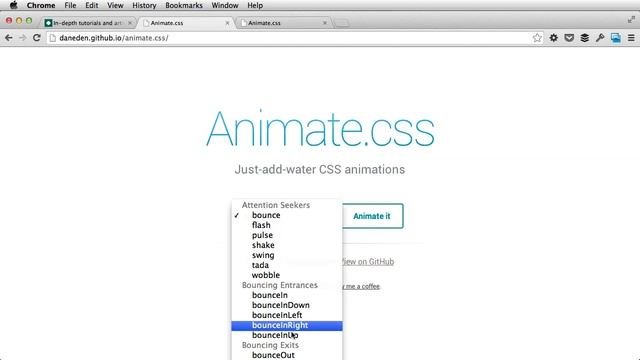The width and height of the screenshot is (640, 360).
Task: Select flash animation option
Action: (287, 225)
